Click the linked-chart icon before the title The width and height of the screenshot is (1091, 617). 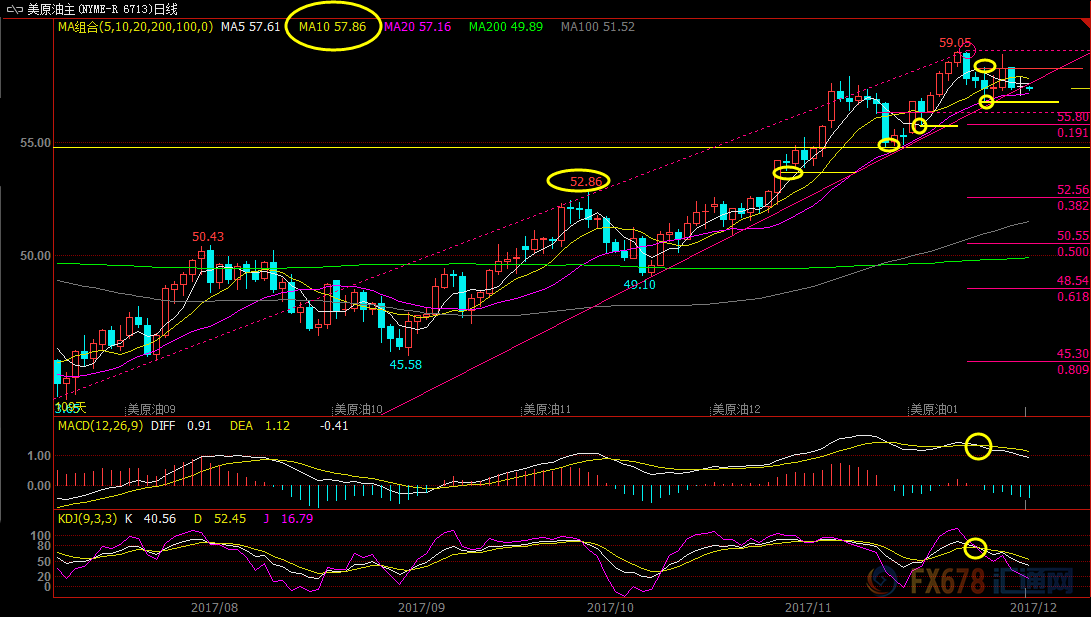pos(12,8)
